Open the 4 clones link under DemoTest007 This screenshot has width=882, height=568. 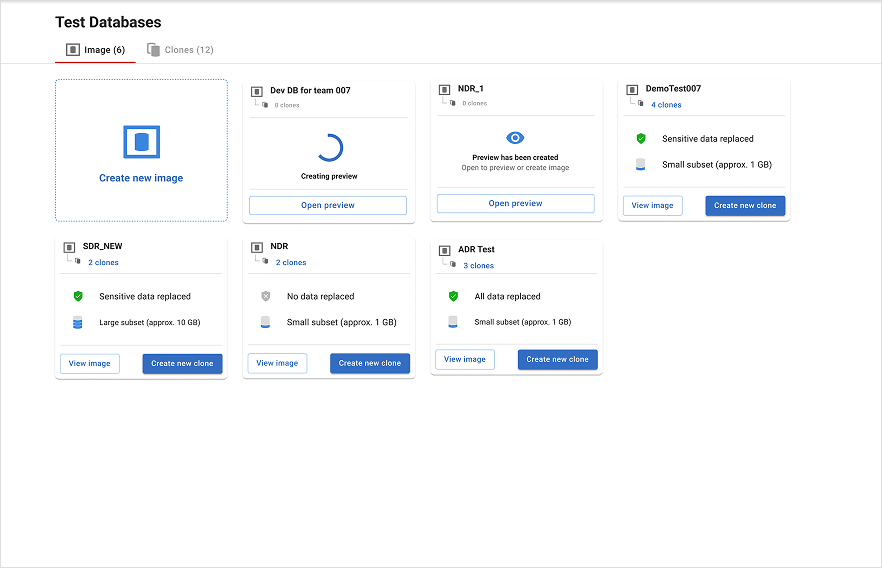[x=666, y=105]
